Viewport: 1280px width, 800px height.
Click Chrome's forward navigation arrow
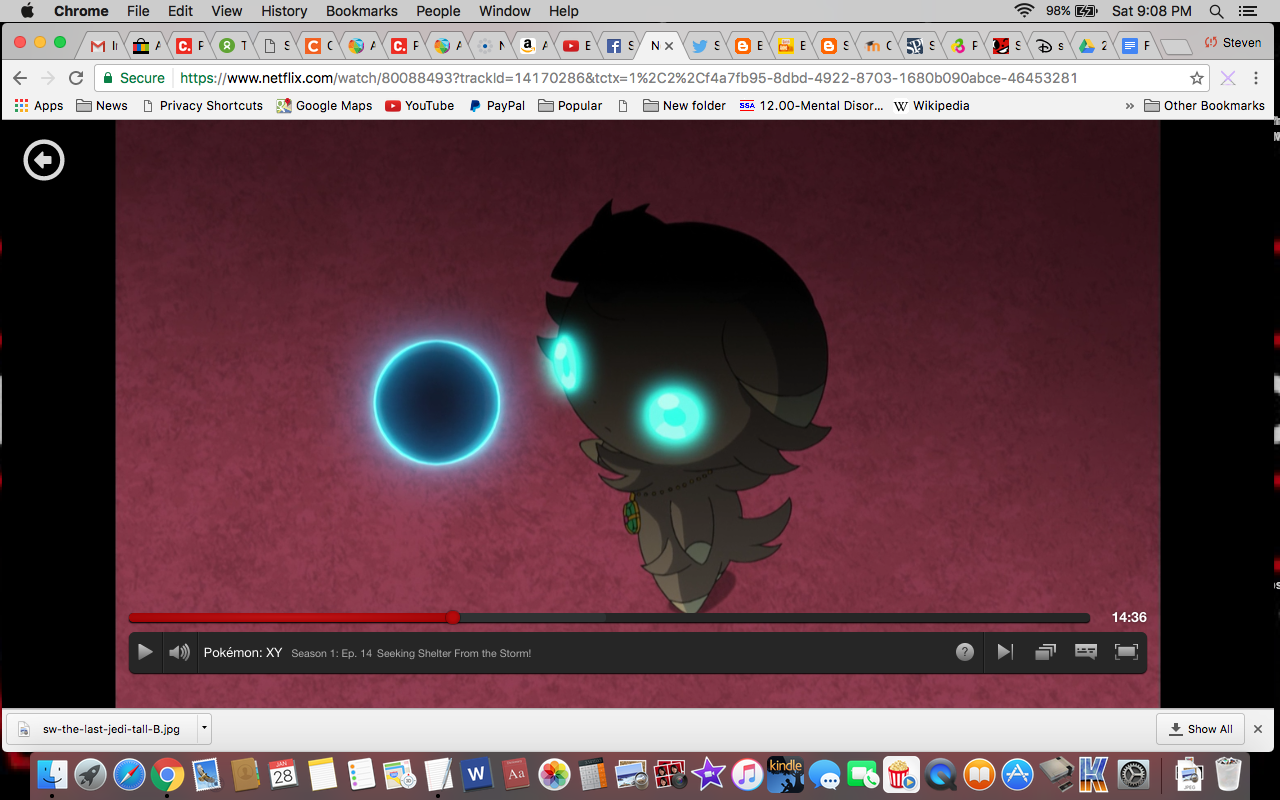(x=48, y=78)
